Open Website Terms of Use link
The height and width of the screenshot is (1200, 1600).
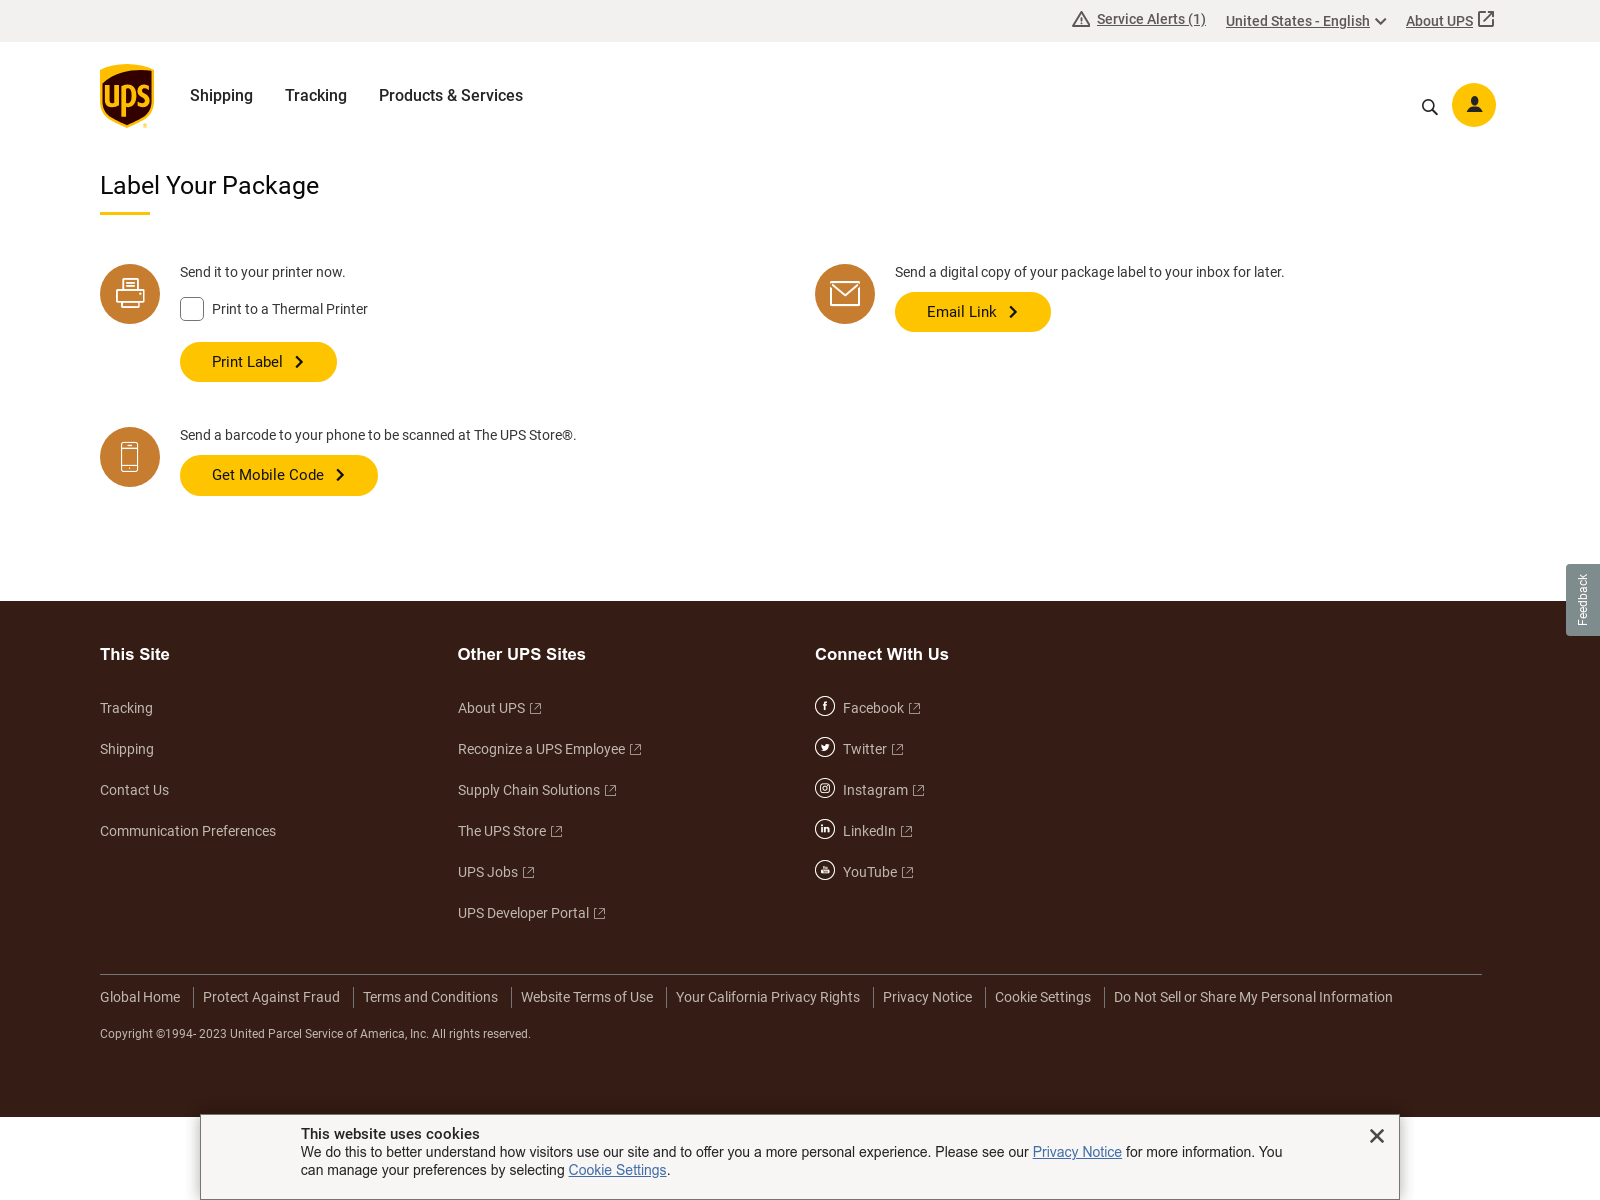coord(587,997)
